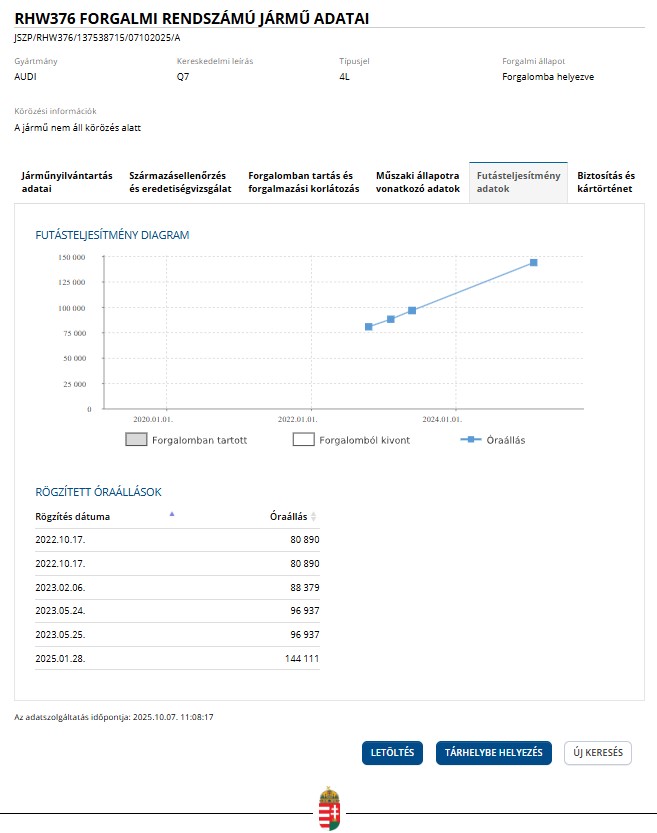Toggle the Óraállás legend series marker

tap(471, 439)
